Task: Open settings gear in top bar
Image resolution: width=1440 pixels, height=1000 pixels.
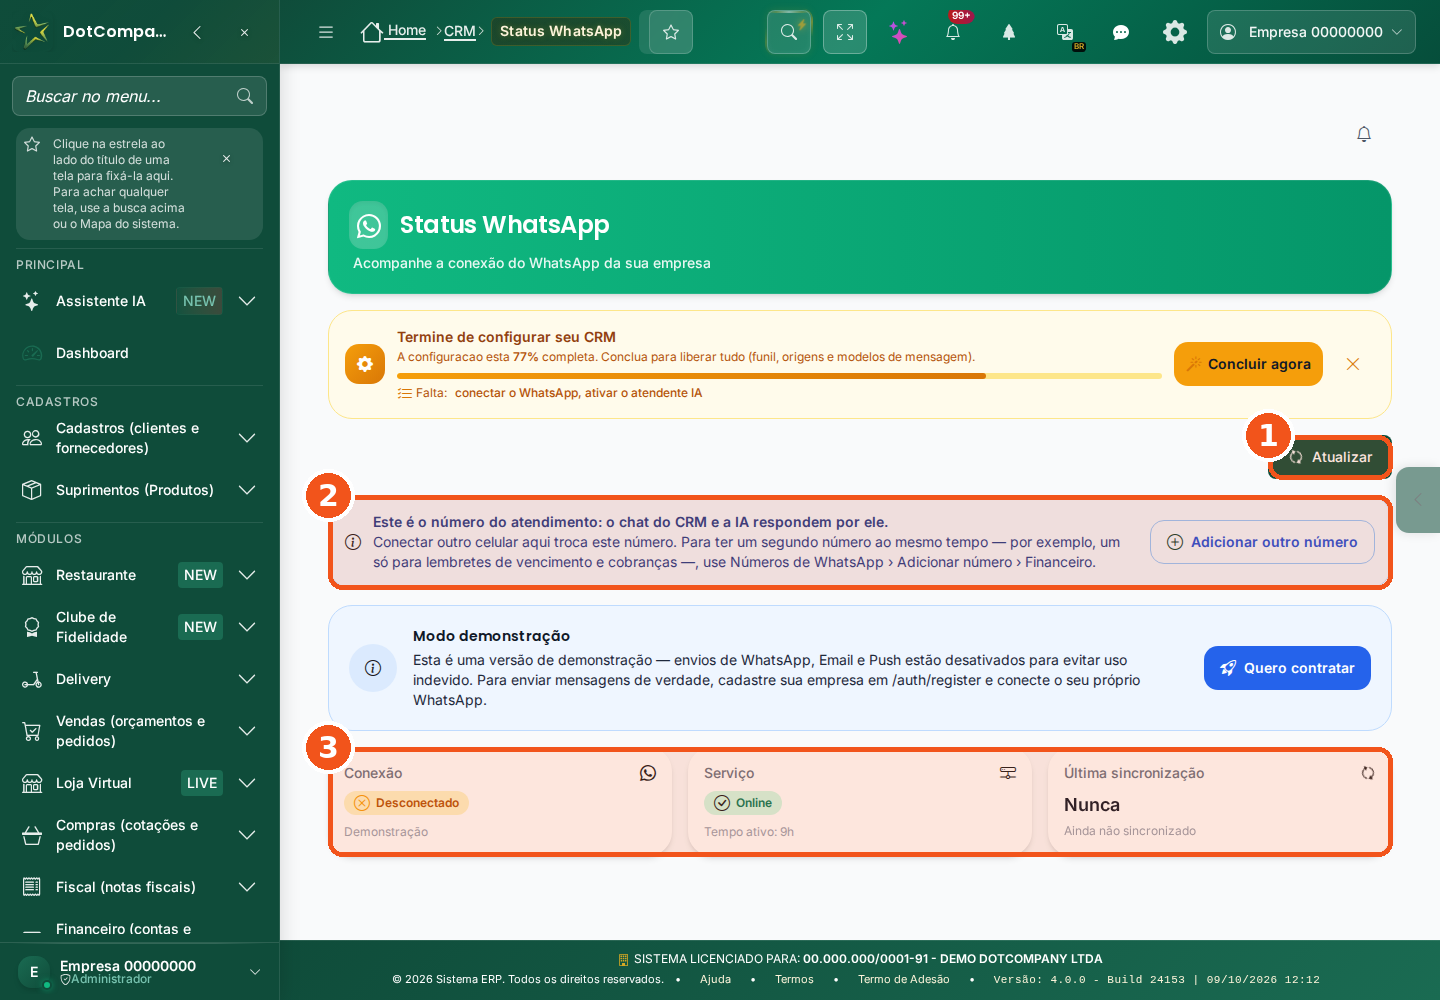Action: pyautogui.click(x=1175, y=32)
